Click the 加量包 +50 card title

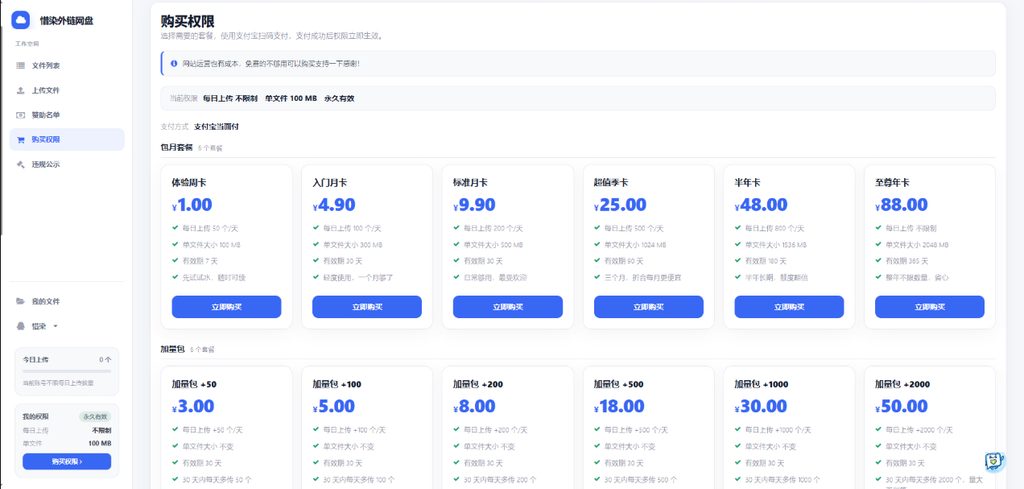[x=194, y=385]
